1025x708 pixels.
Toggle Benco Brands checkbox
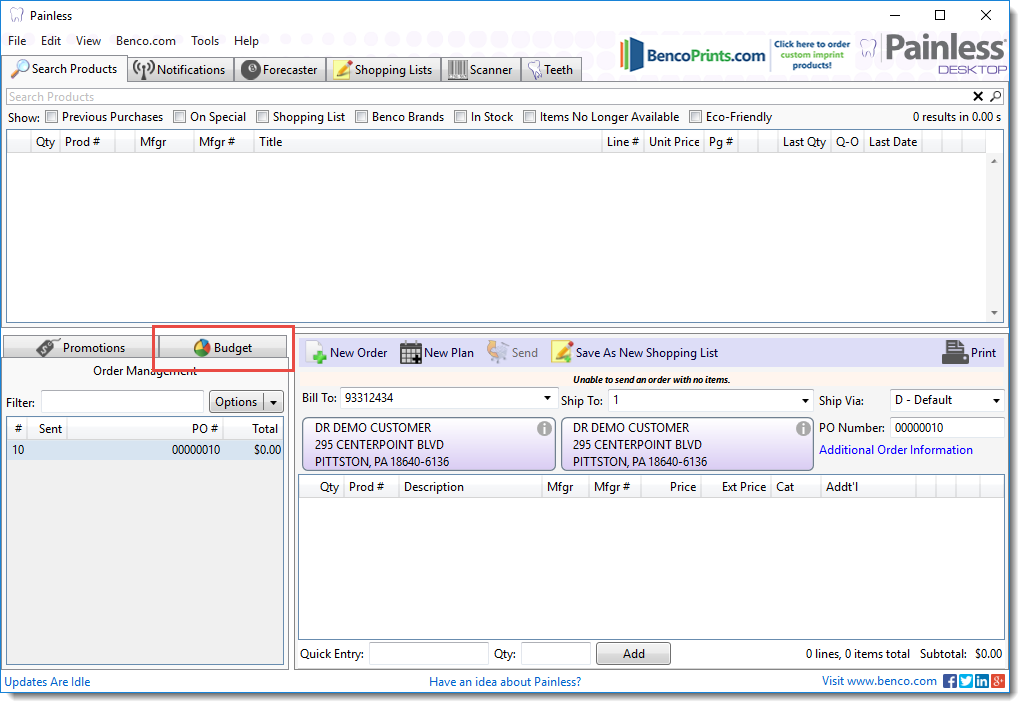click(x=361, y=116)
